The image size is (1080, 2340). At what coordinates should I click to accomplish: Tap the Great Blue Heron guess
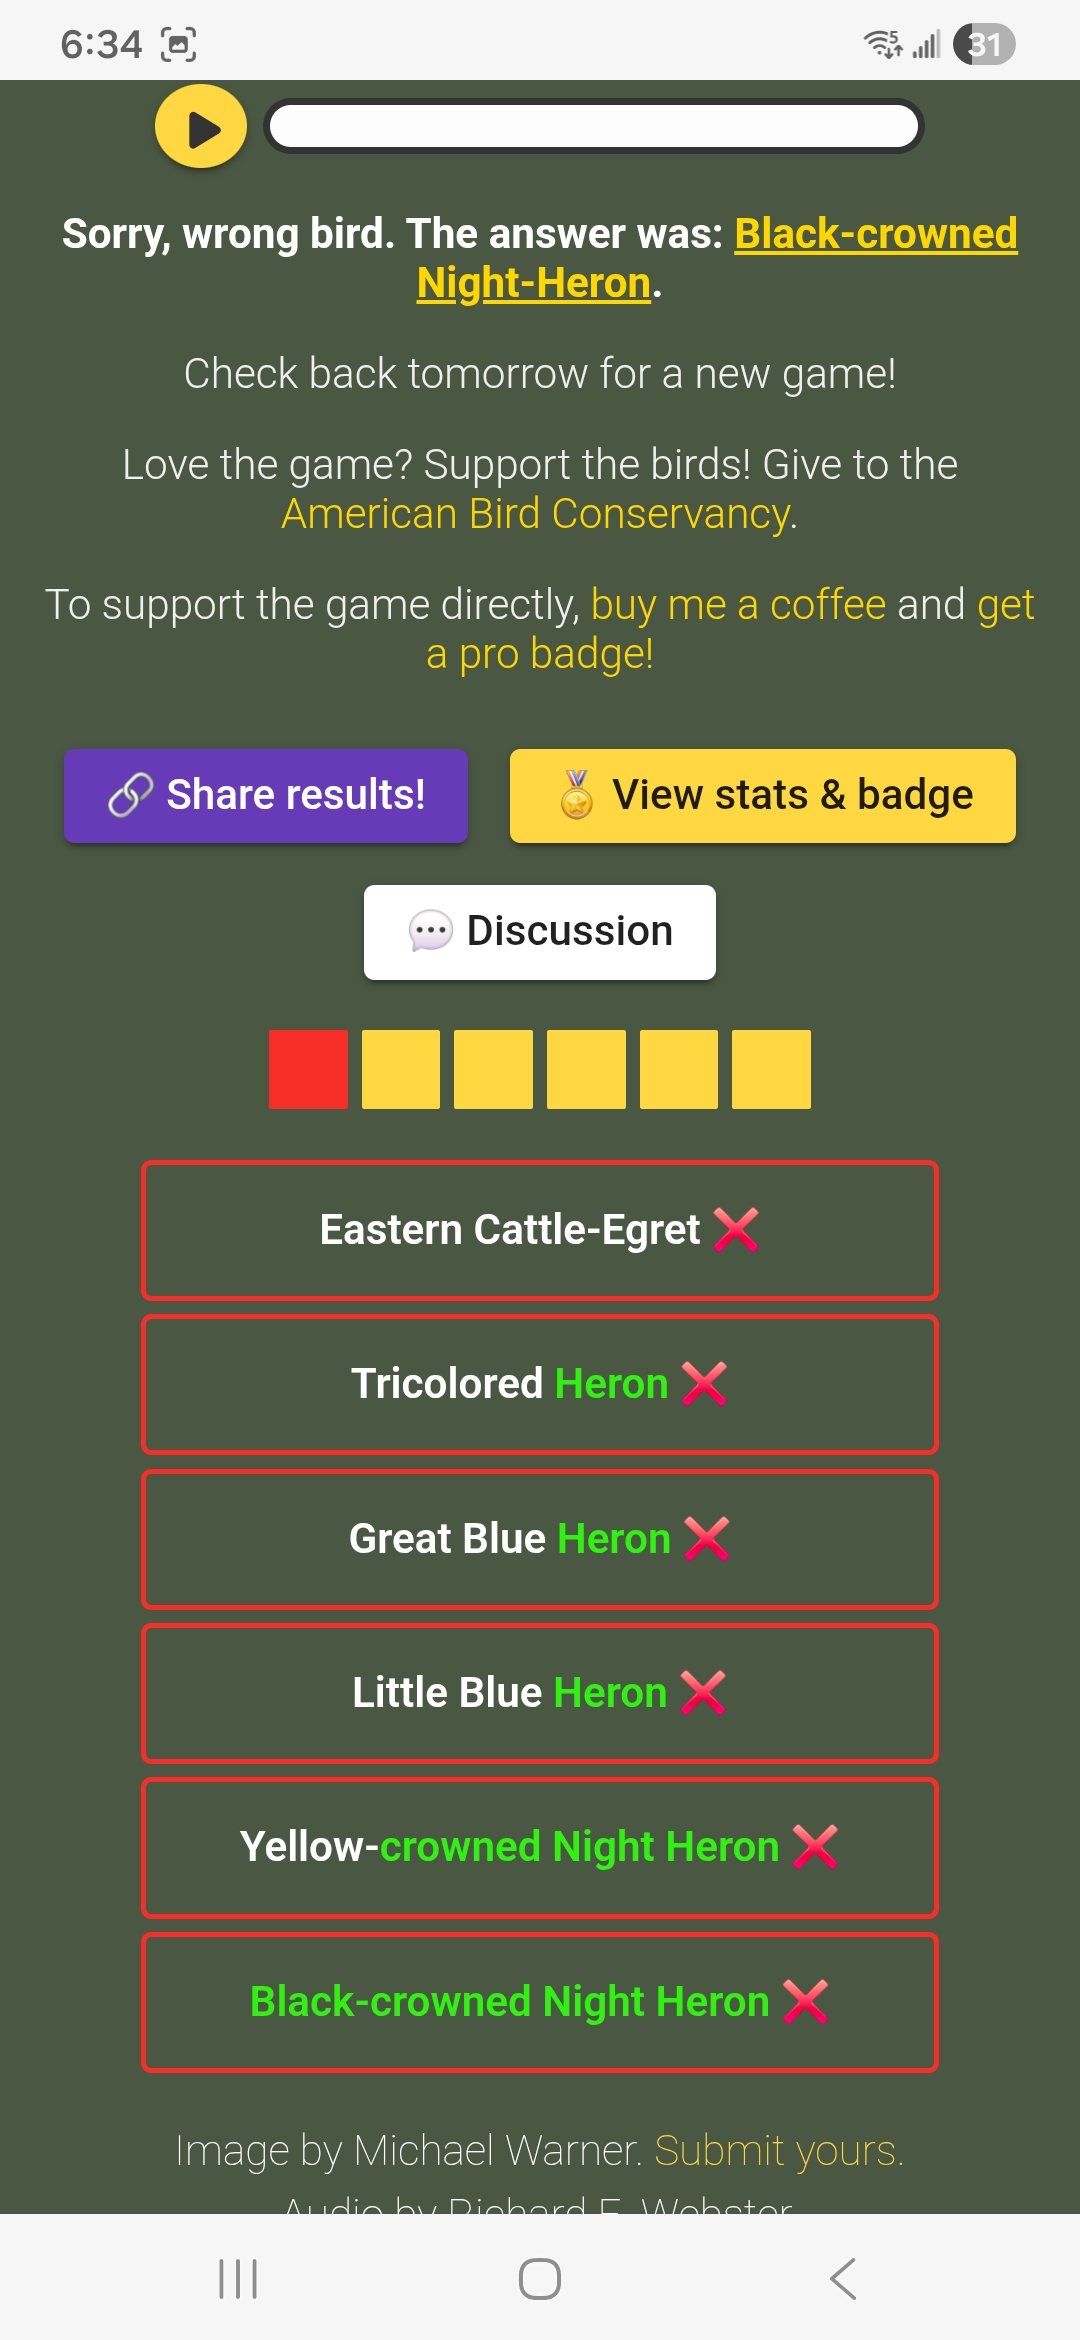pos(540,1539)
